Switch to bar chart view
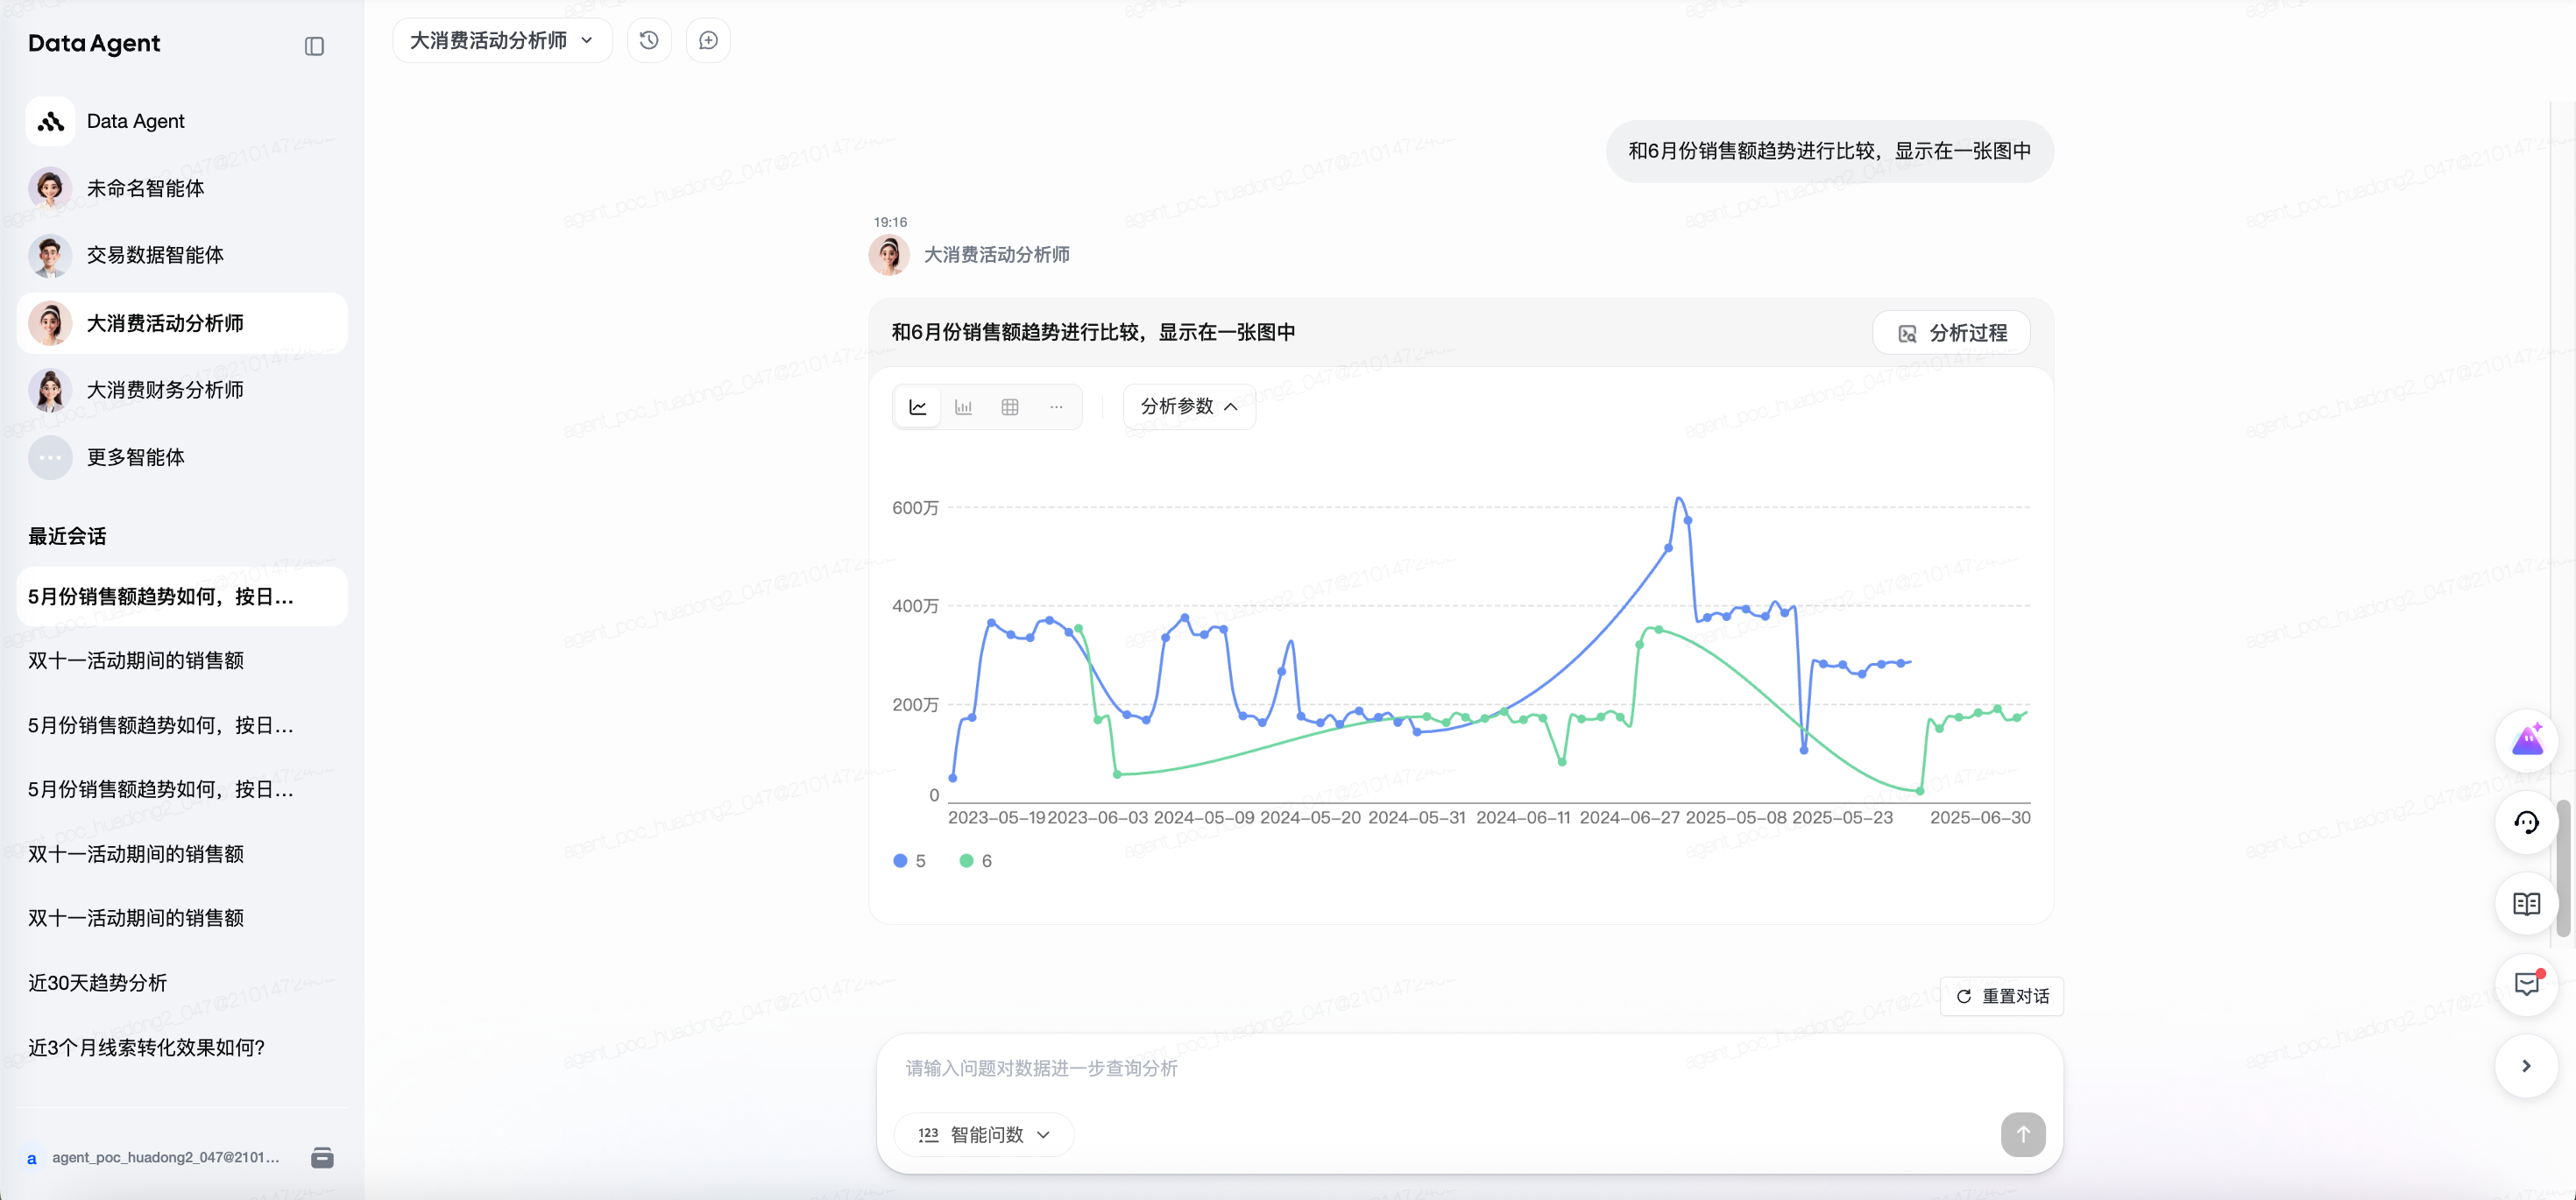2576x1200 pixels. click(963, 407)
